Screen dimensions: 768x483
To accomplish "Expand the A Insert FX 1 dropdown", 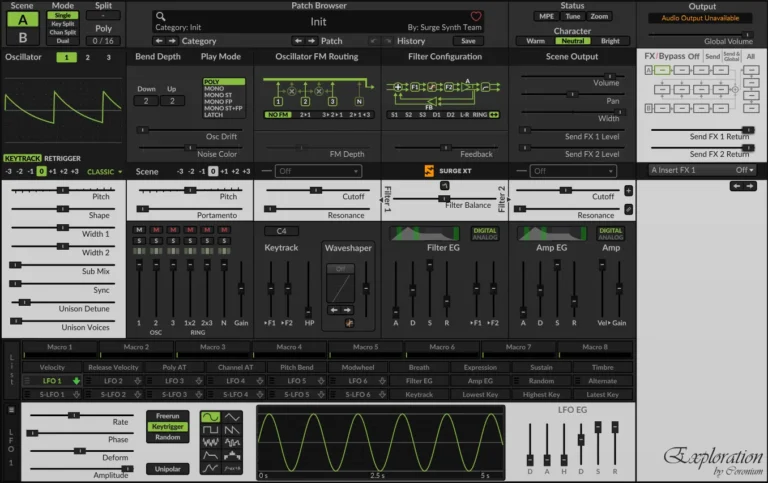I will [x=702, y=170].
